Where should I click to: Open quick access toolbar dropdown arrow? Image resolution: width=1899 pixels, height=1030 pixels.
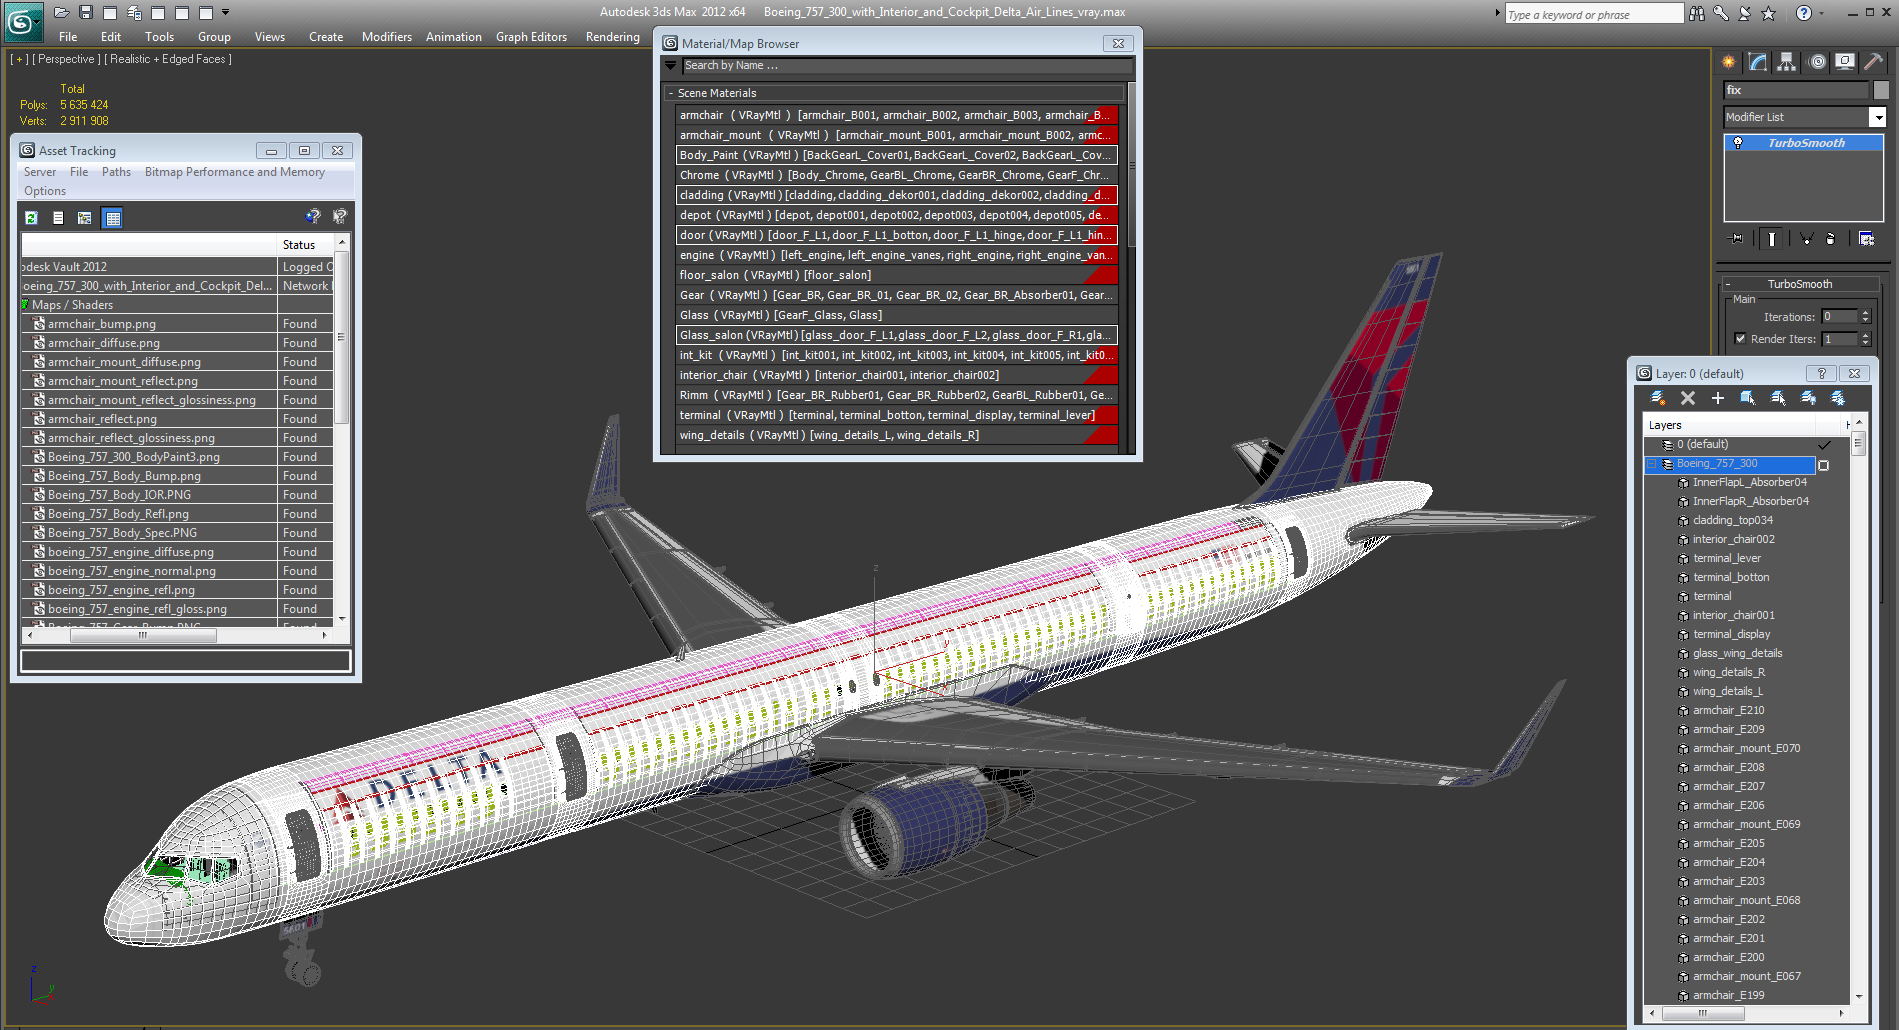[225, 12]
